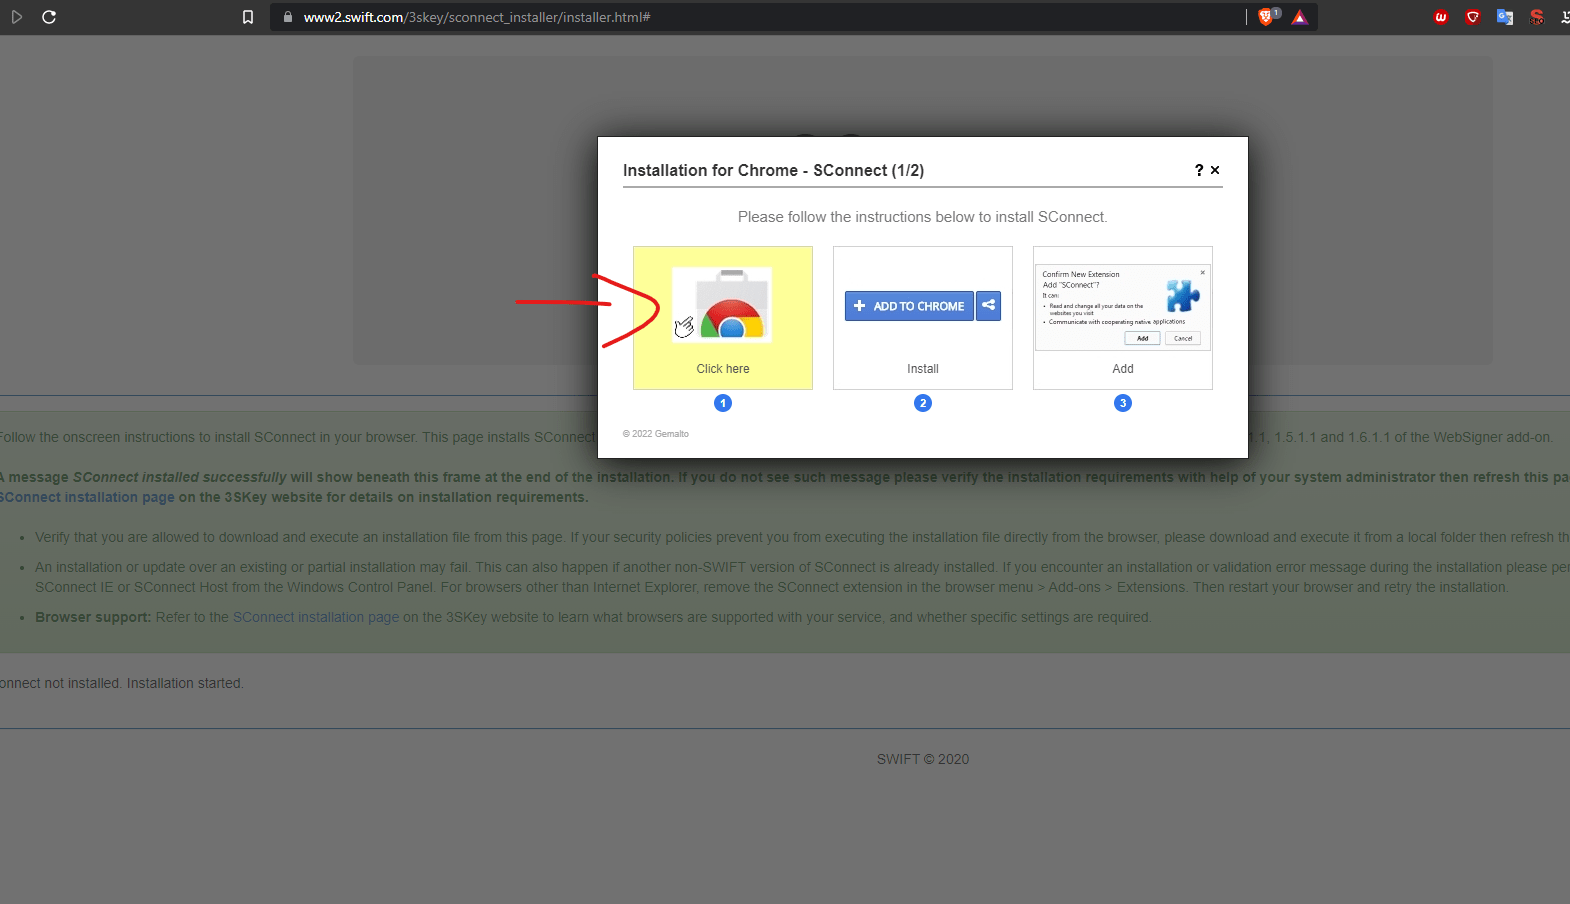This screenshot has width=1570, height=904.
Task: Click the 'Browser support:' bold label
Action: [x=93, y=617]
